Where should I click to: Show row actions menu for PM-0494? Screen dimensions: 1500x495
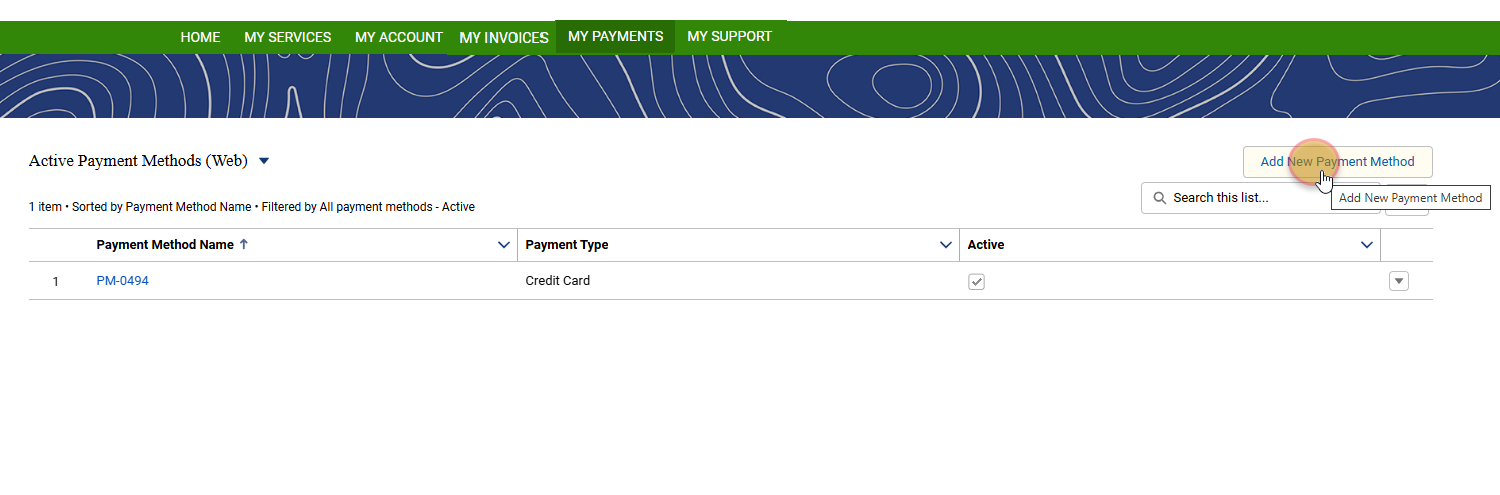pos(1399,282)
